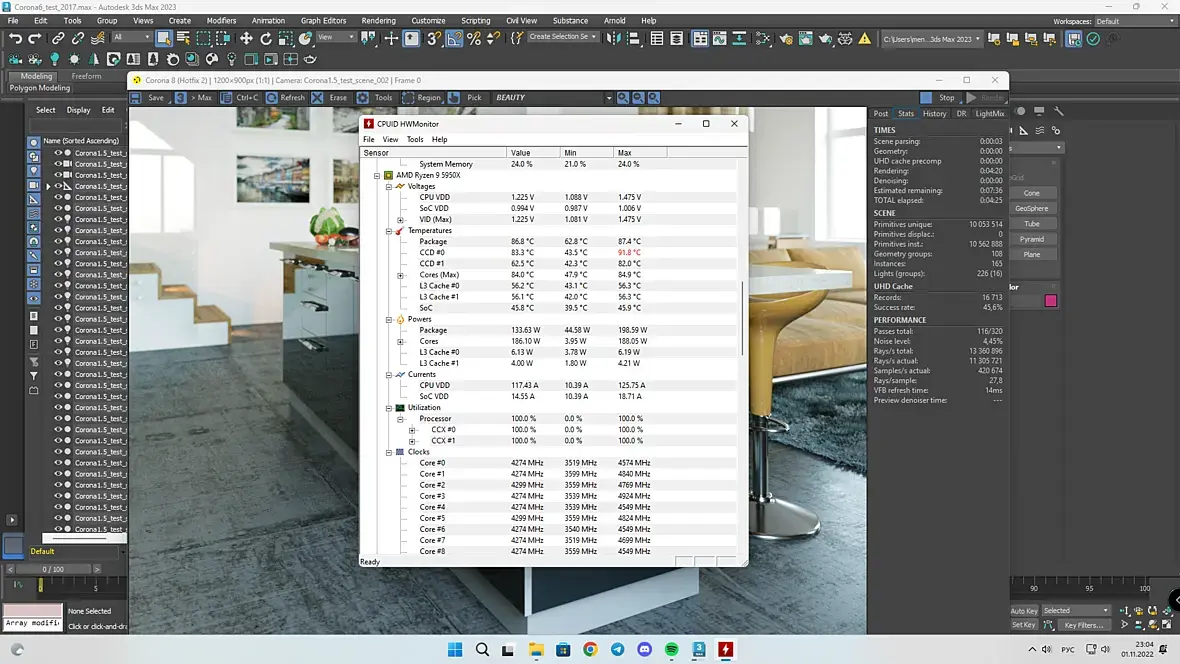The image size is (1180, 664).
Task: Click the Pick button in frame buffer
Action: point(466,98)
